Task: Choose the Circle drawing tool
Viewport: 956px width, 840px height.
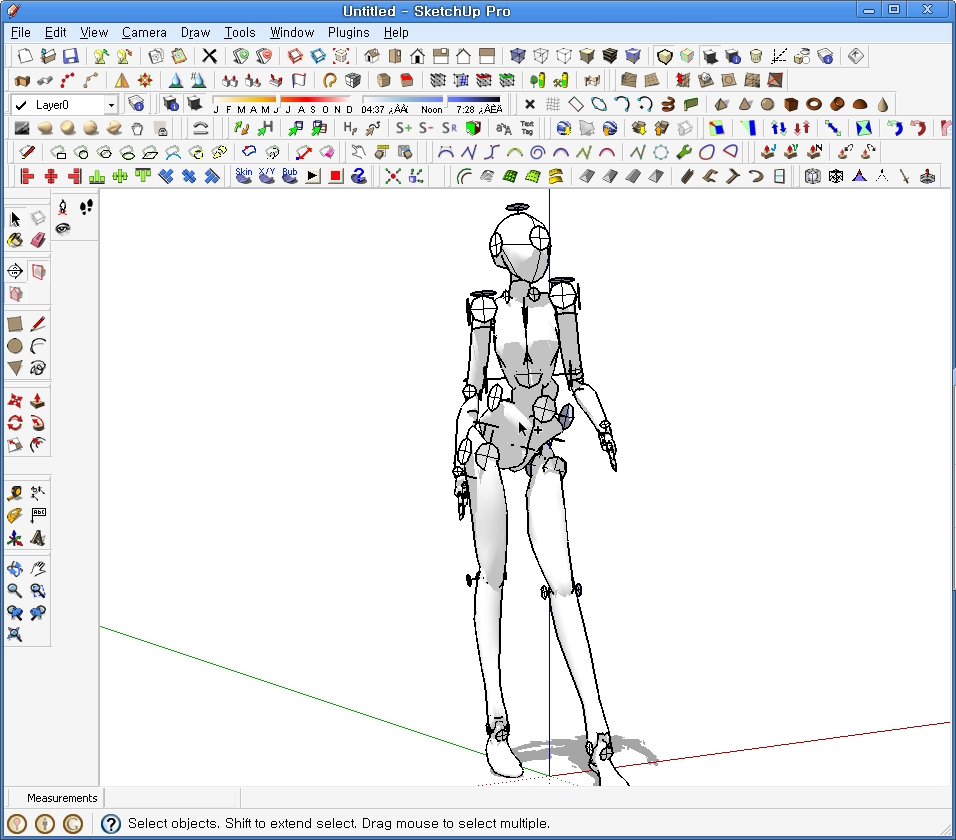Action: click(15, 346)
